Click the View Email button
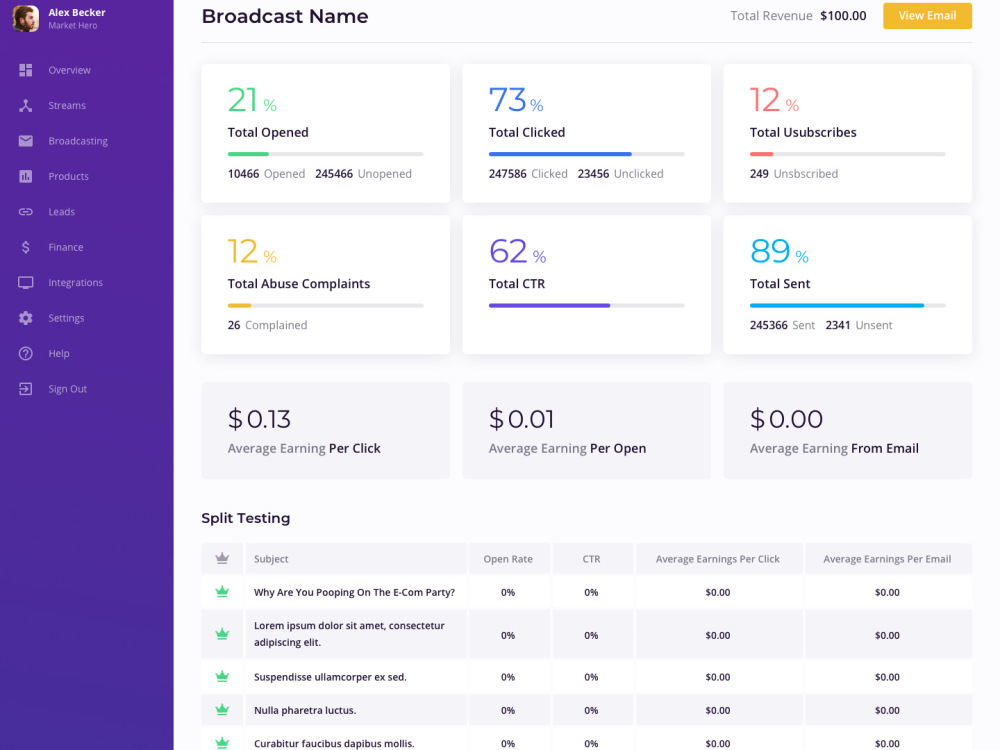This screenshot has width=1000, height=750. 927,16
